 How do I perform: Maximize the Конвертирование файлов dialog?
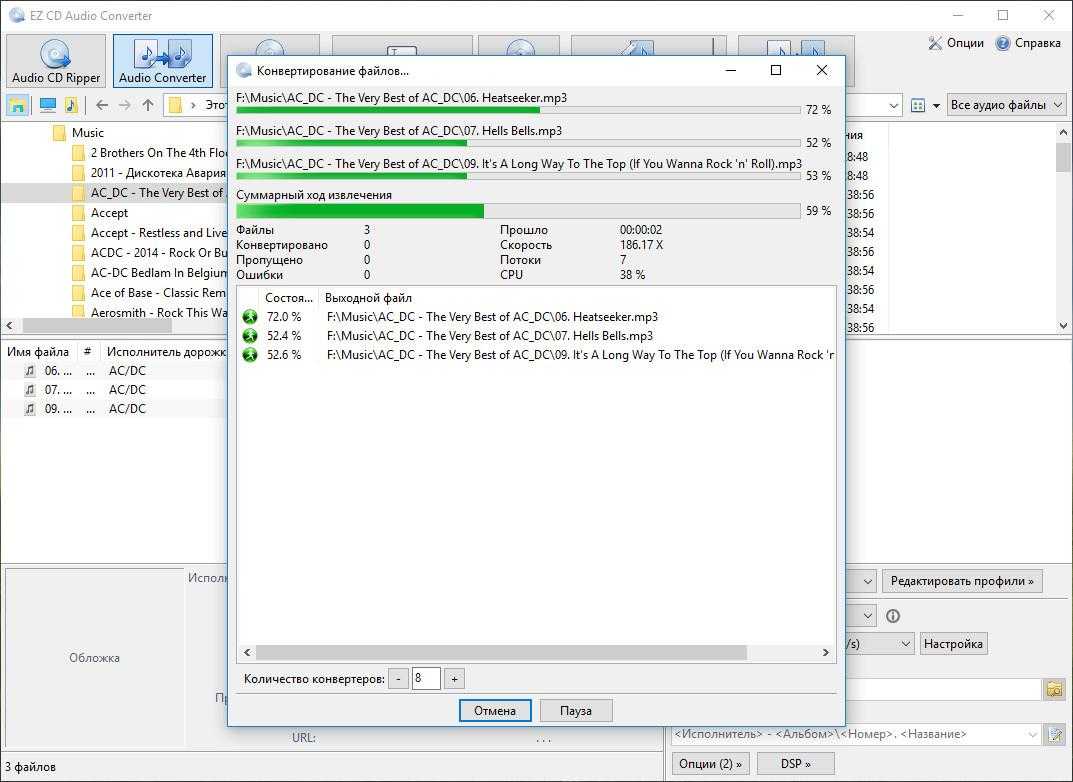click(x=775, y=70)
